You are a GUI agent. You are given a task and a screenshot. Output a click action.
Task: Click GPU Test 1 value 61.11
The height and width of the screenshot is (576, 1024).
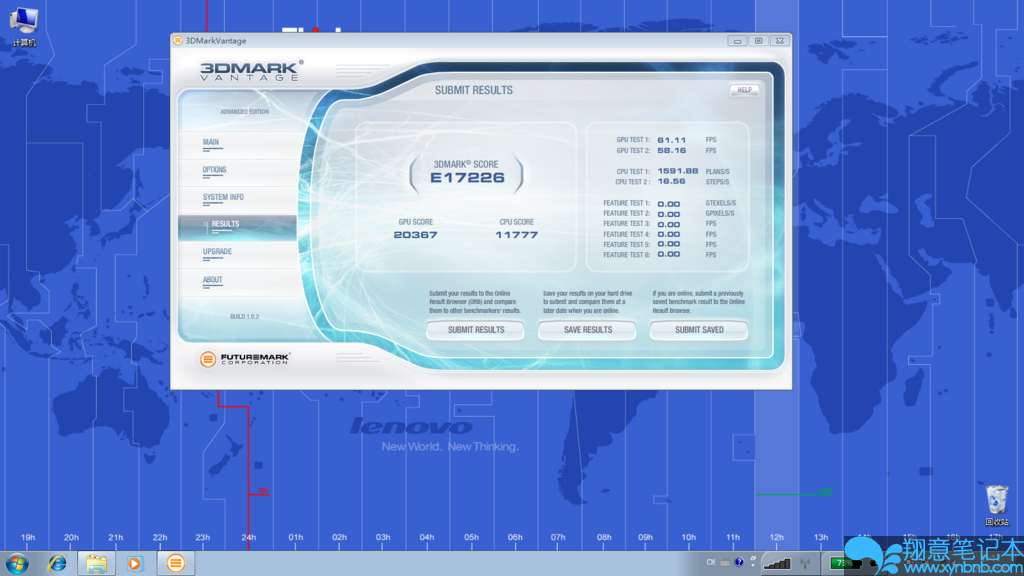click(671, 140)
